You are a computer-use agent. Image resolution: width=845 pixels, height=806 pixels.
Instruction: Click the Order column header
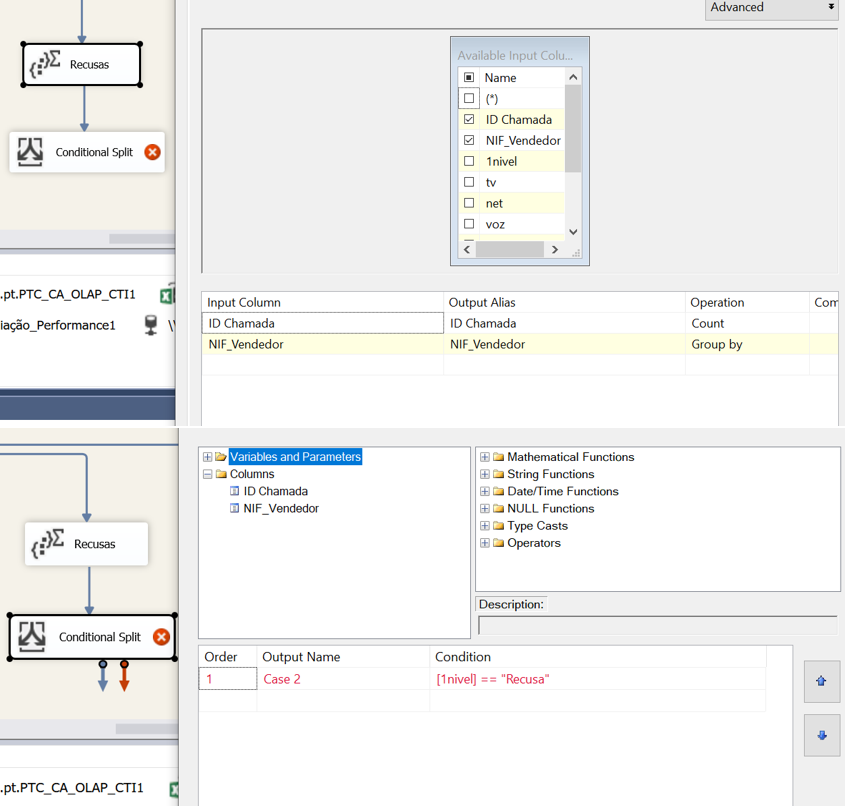coord(228,657)
